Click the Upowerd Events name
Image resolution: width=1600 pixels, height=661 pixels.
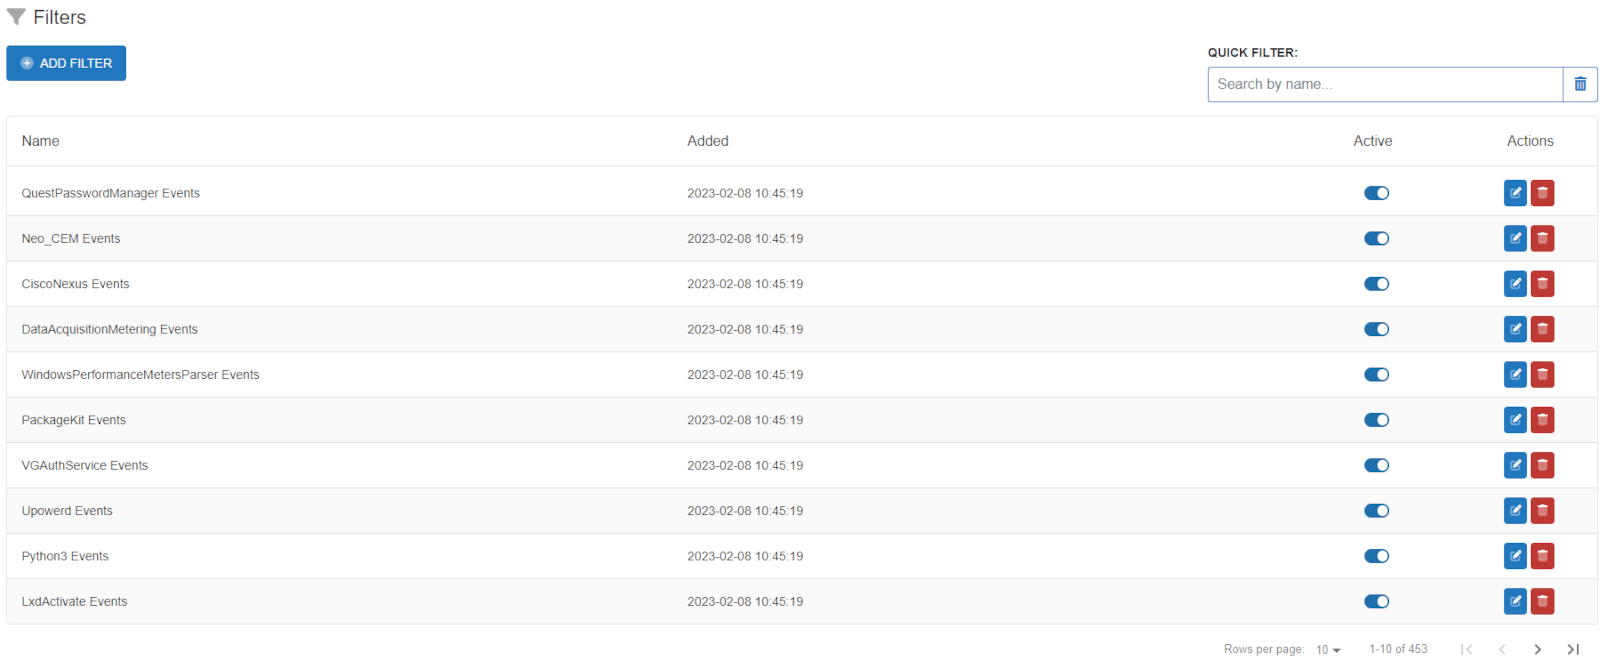[x=67, y=511]
